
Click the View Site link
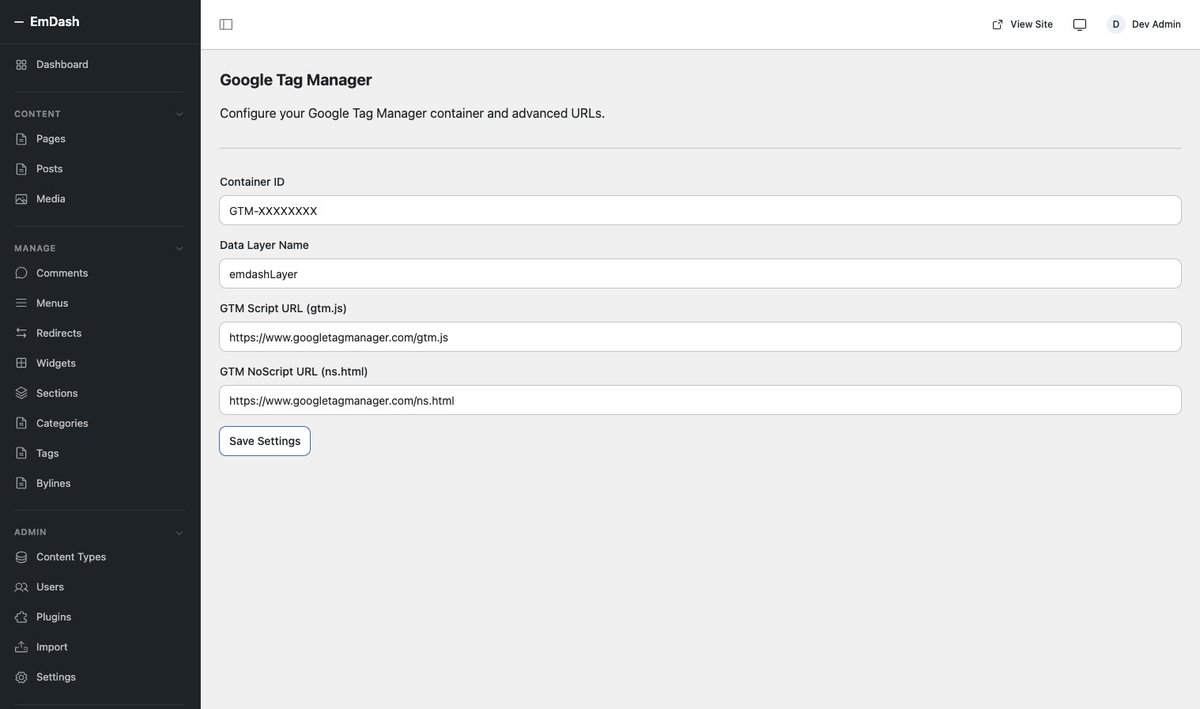tap(1022, 24)
